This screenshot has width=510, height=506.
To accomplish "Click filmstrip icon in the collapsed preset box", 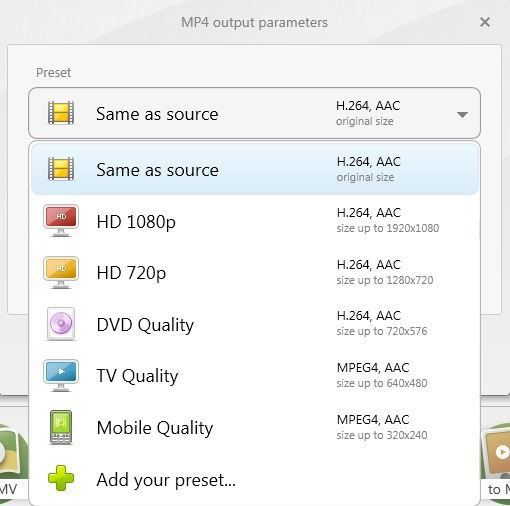I will click(61, 113).
